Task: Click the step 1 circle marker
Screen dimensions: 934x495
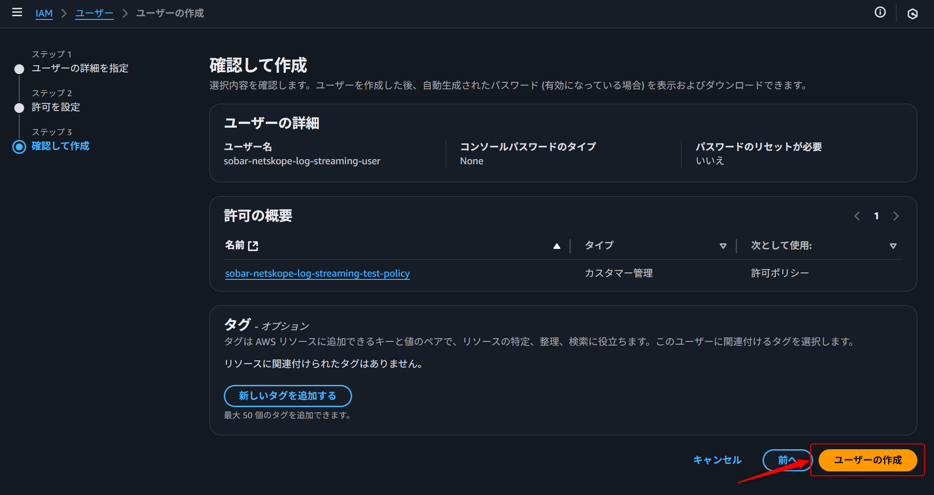Action: [x=19, y=69]
